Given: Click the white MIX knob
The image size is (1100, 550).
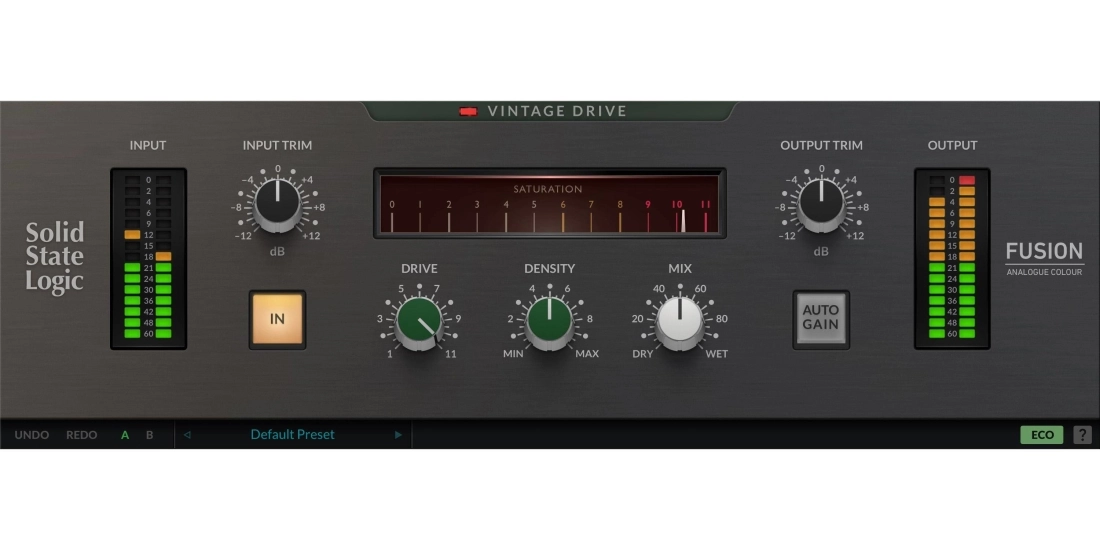Looking at the screenshot, I should (680, 321).
